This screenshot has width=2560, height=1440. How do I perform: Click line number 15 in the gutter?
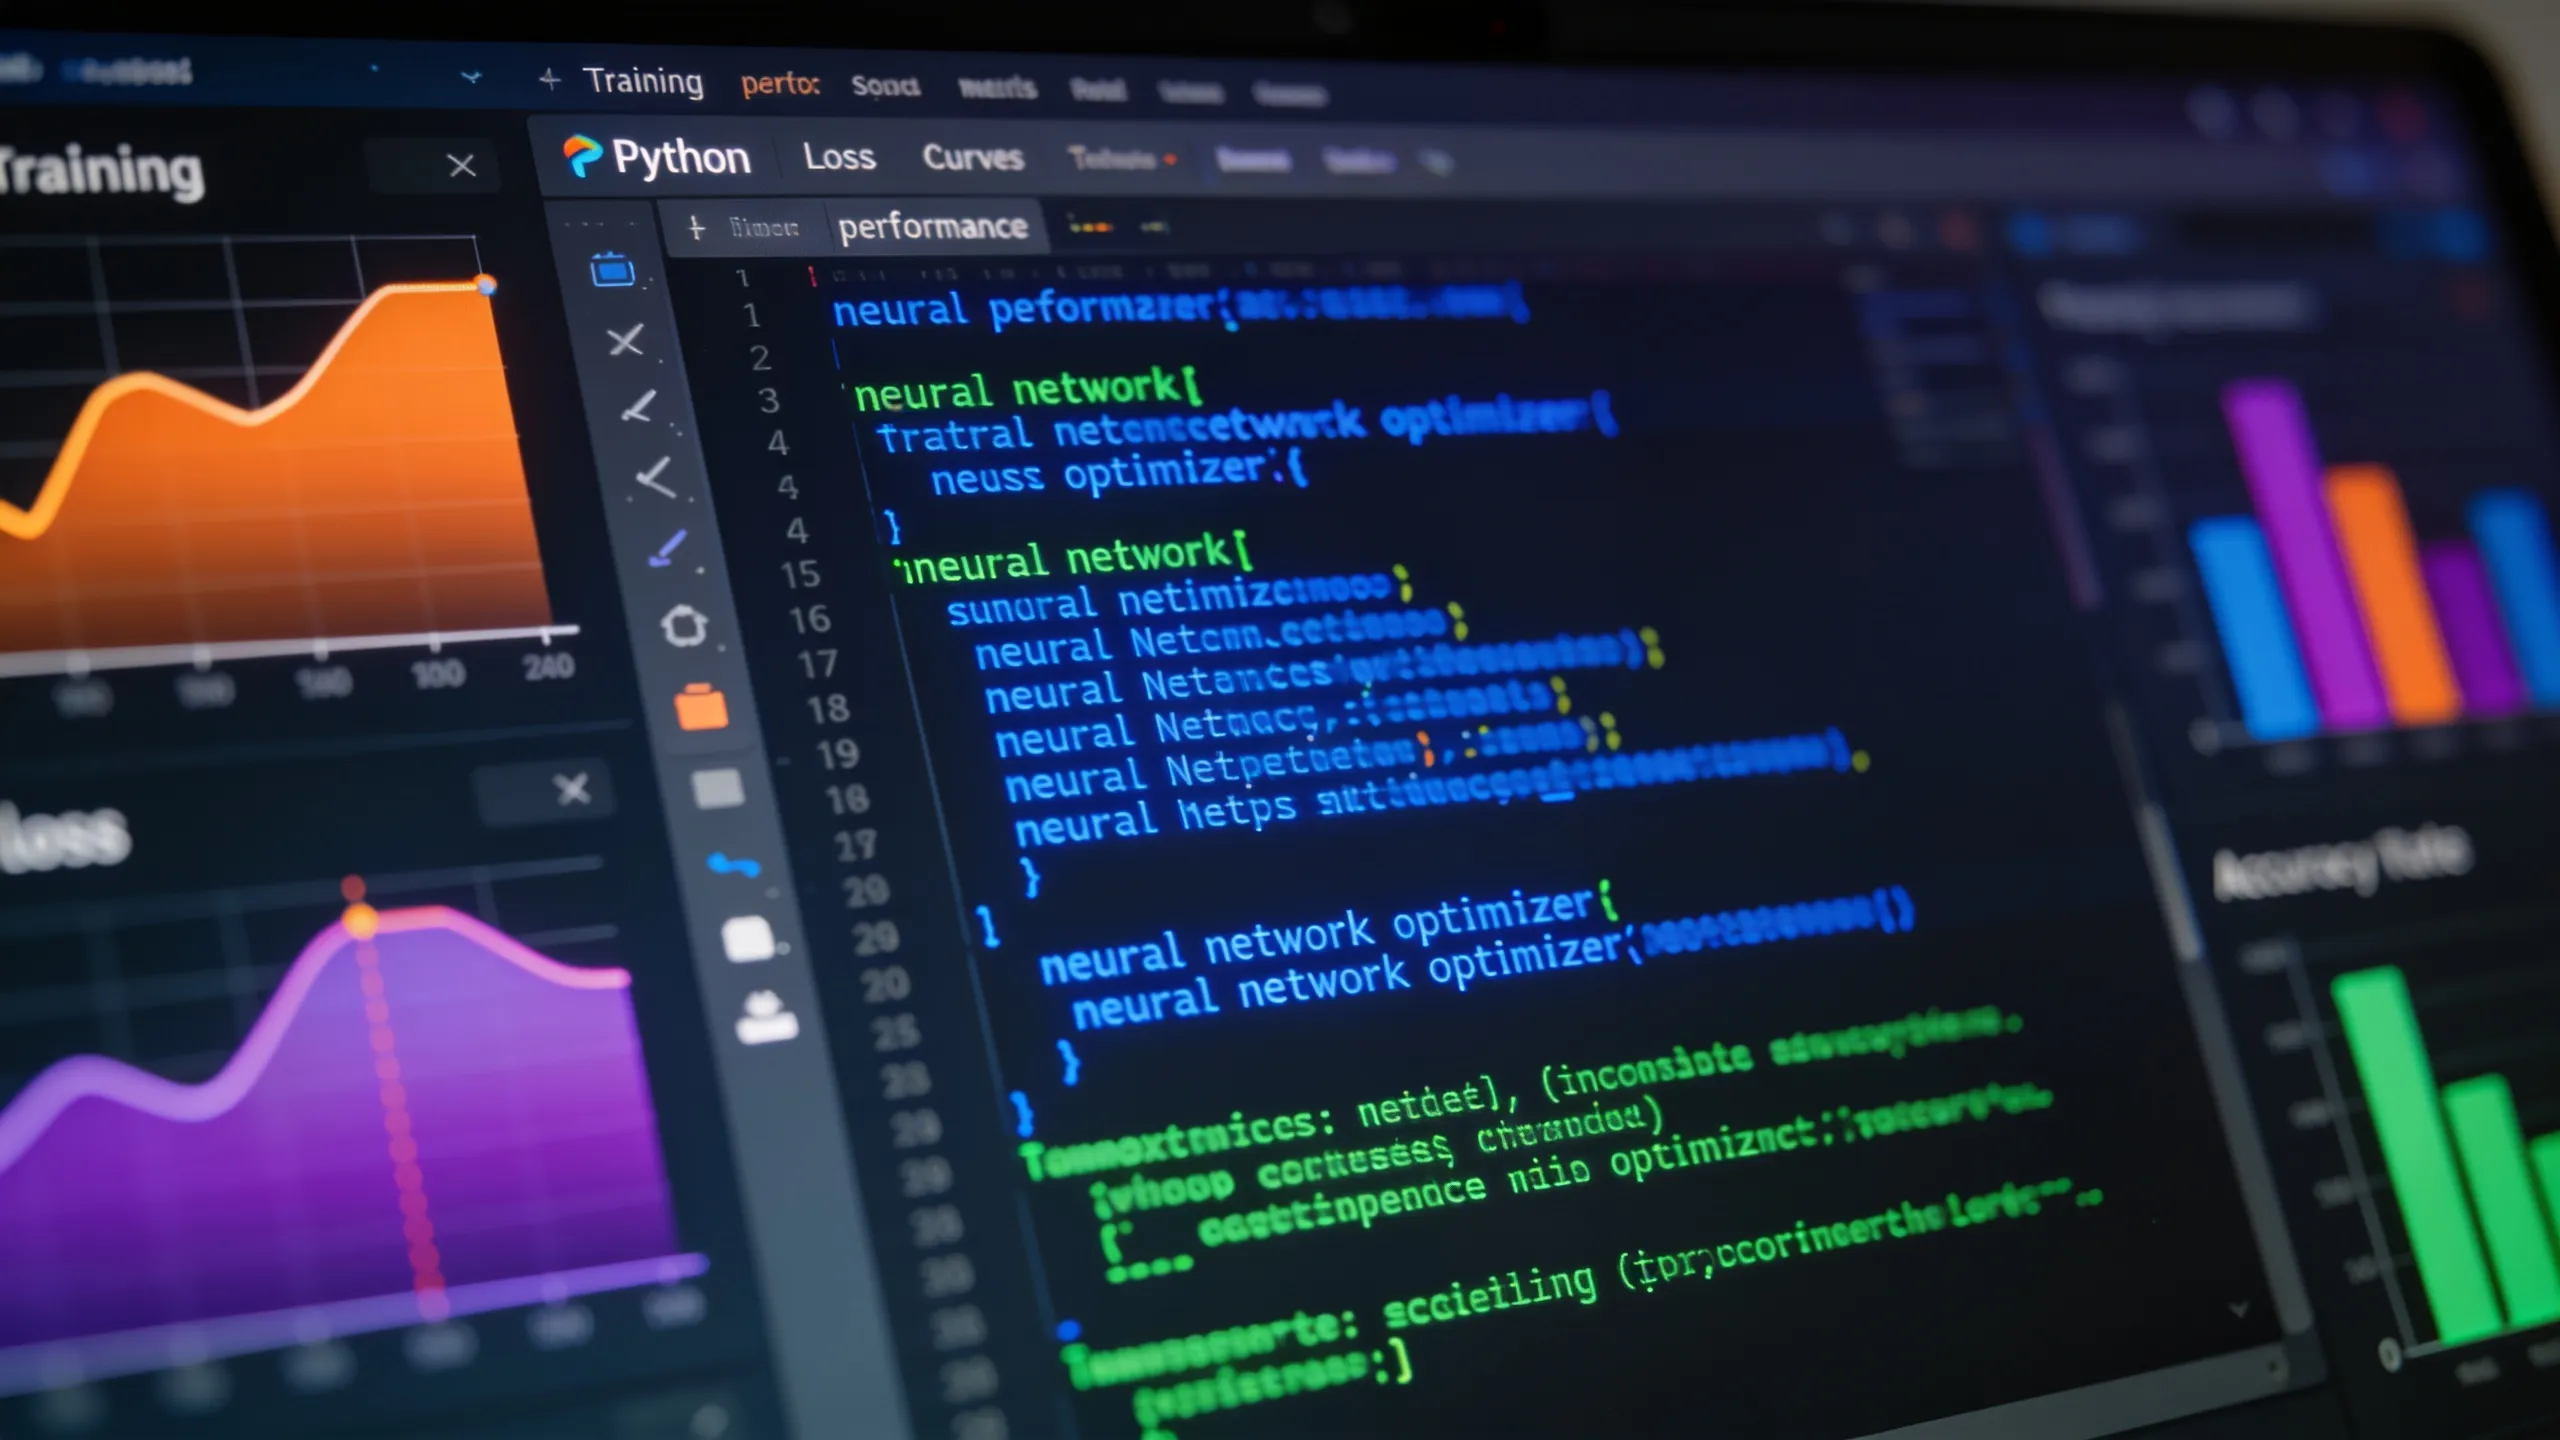pos(800,574)
